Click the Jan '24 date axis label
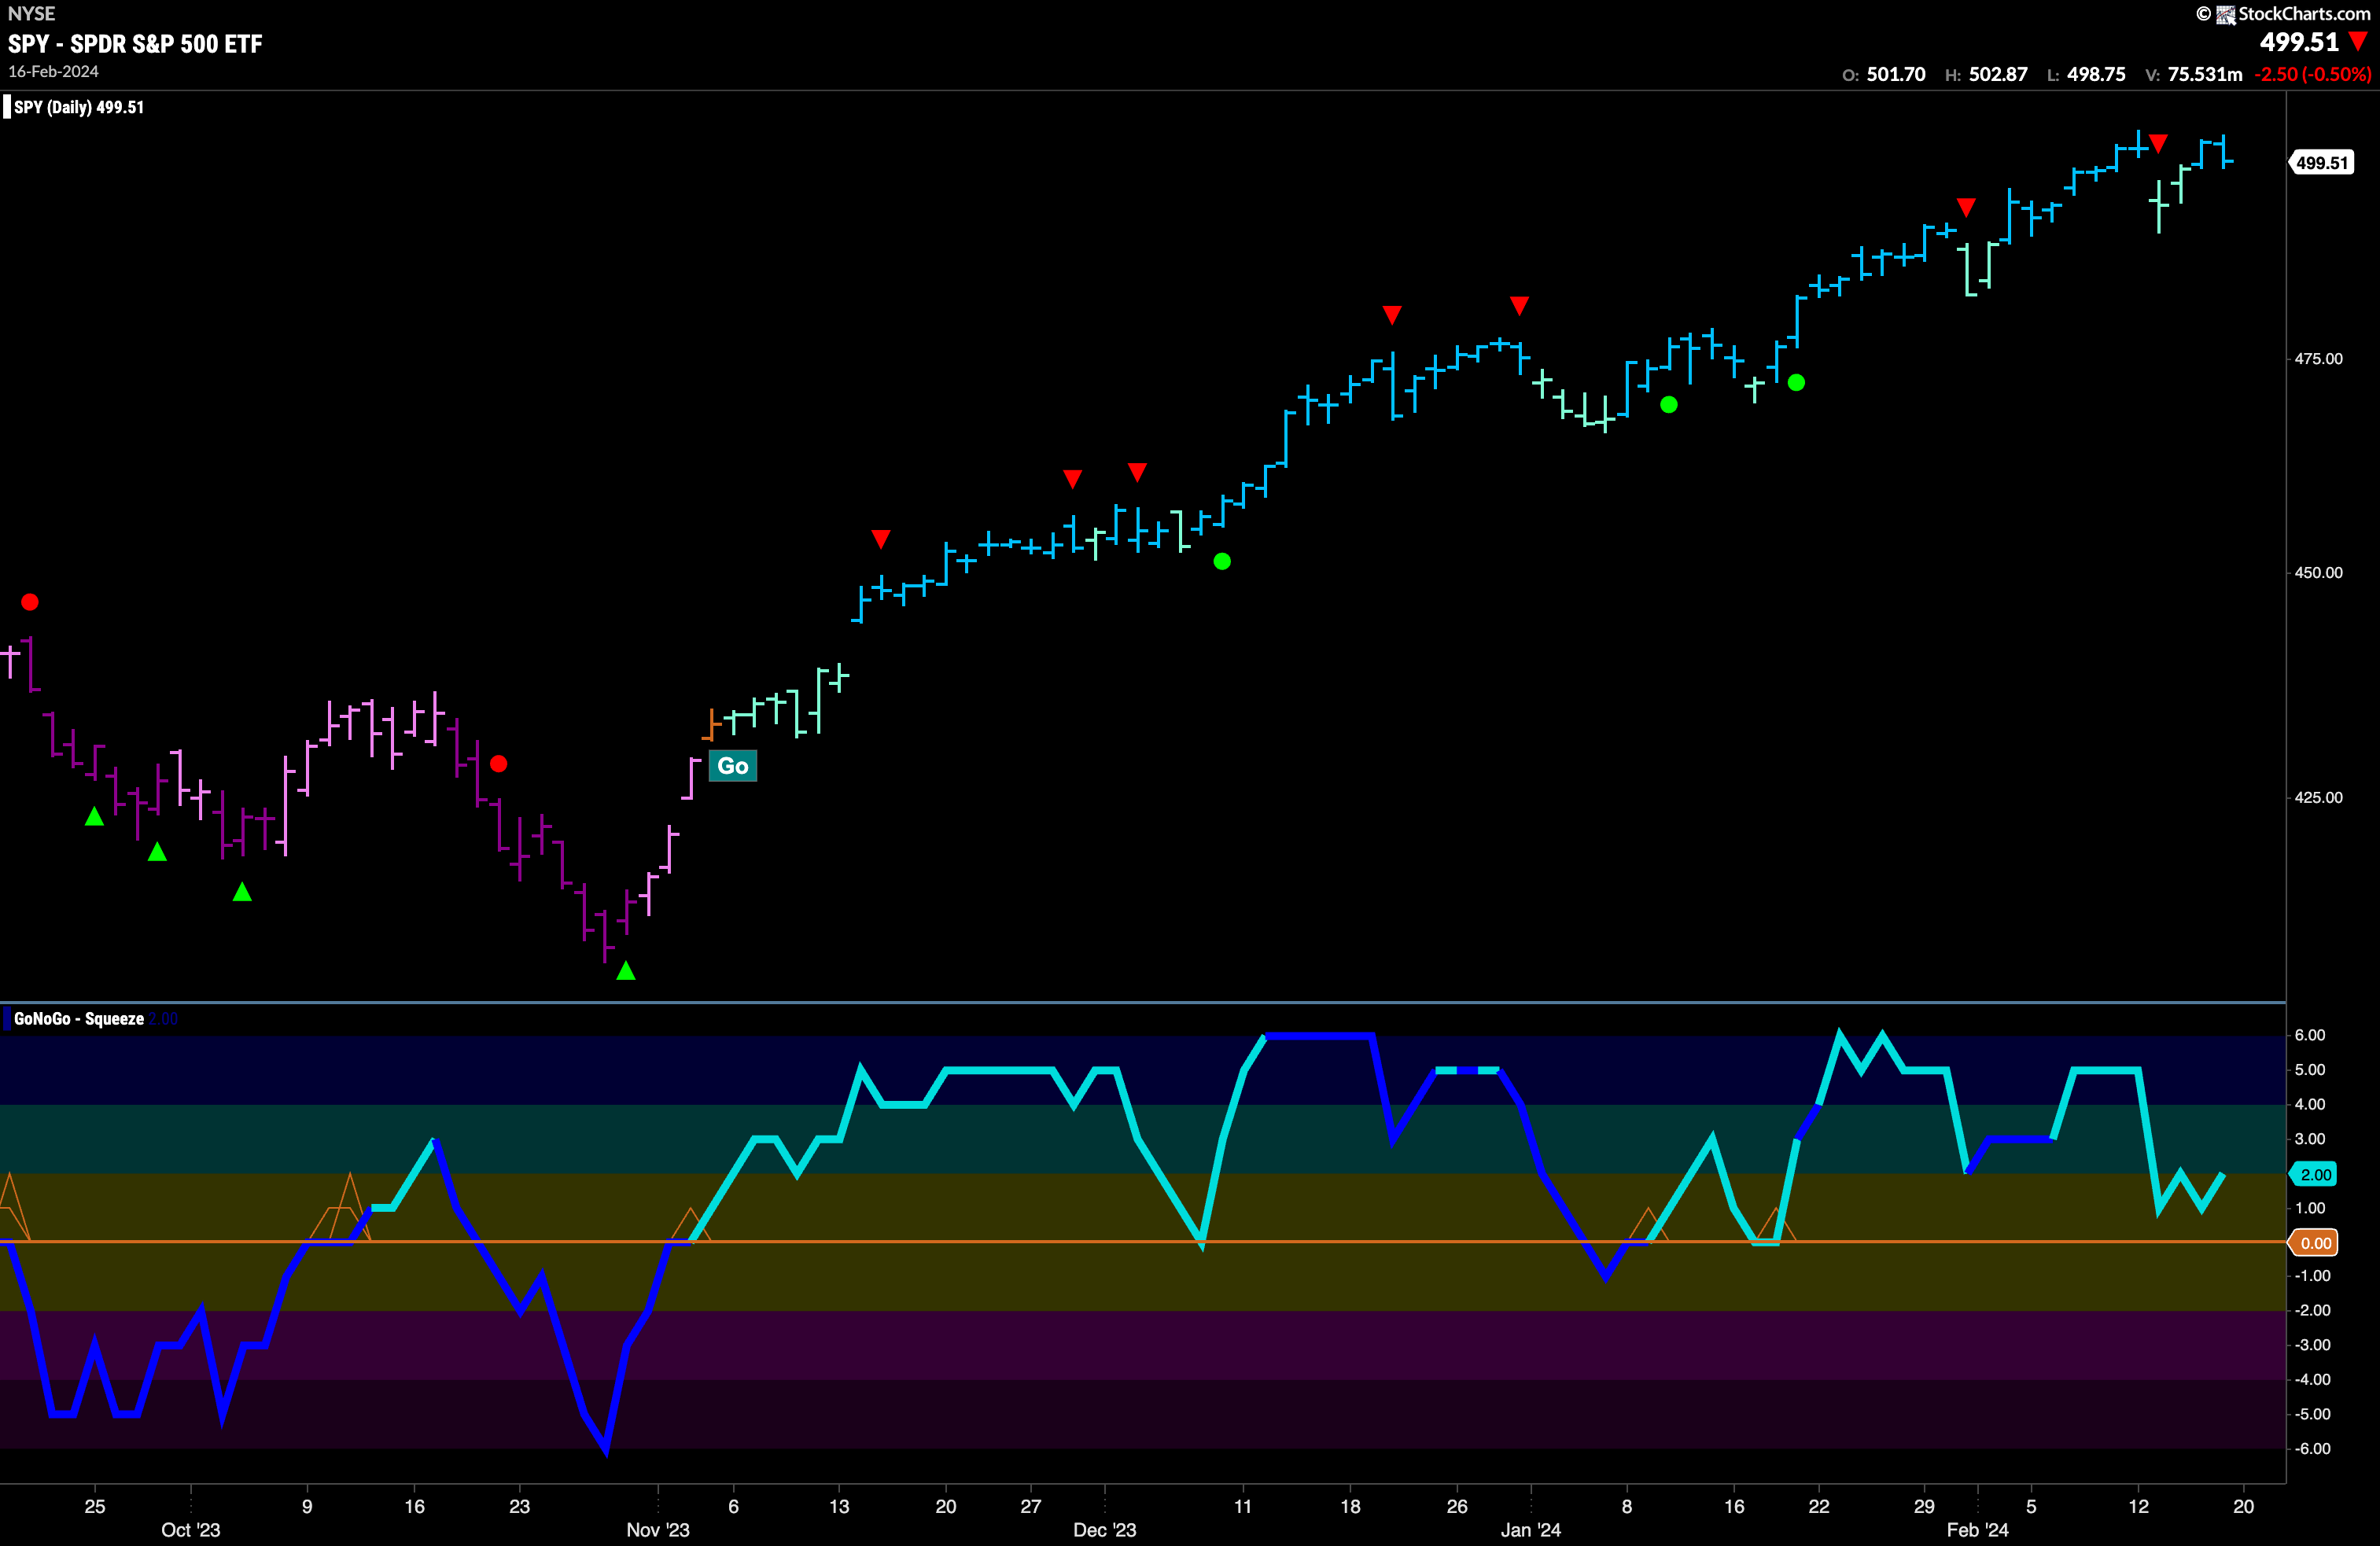This screenshot has height=1546, width=2380. [1530, 1530]
